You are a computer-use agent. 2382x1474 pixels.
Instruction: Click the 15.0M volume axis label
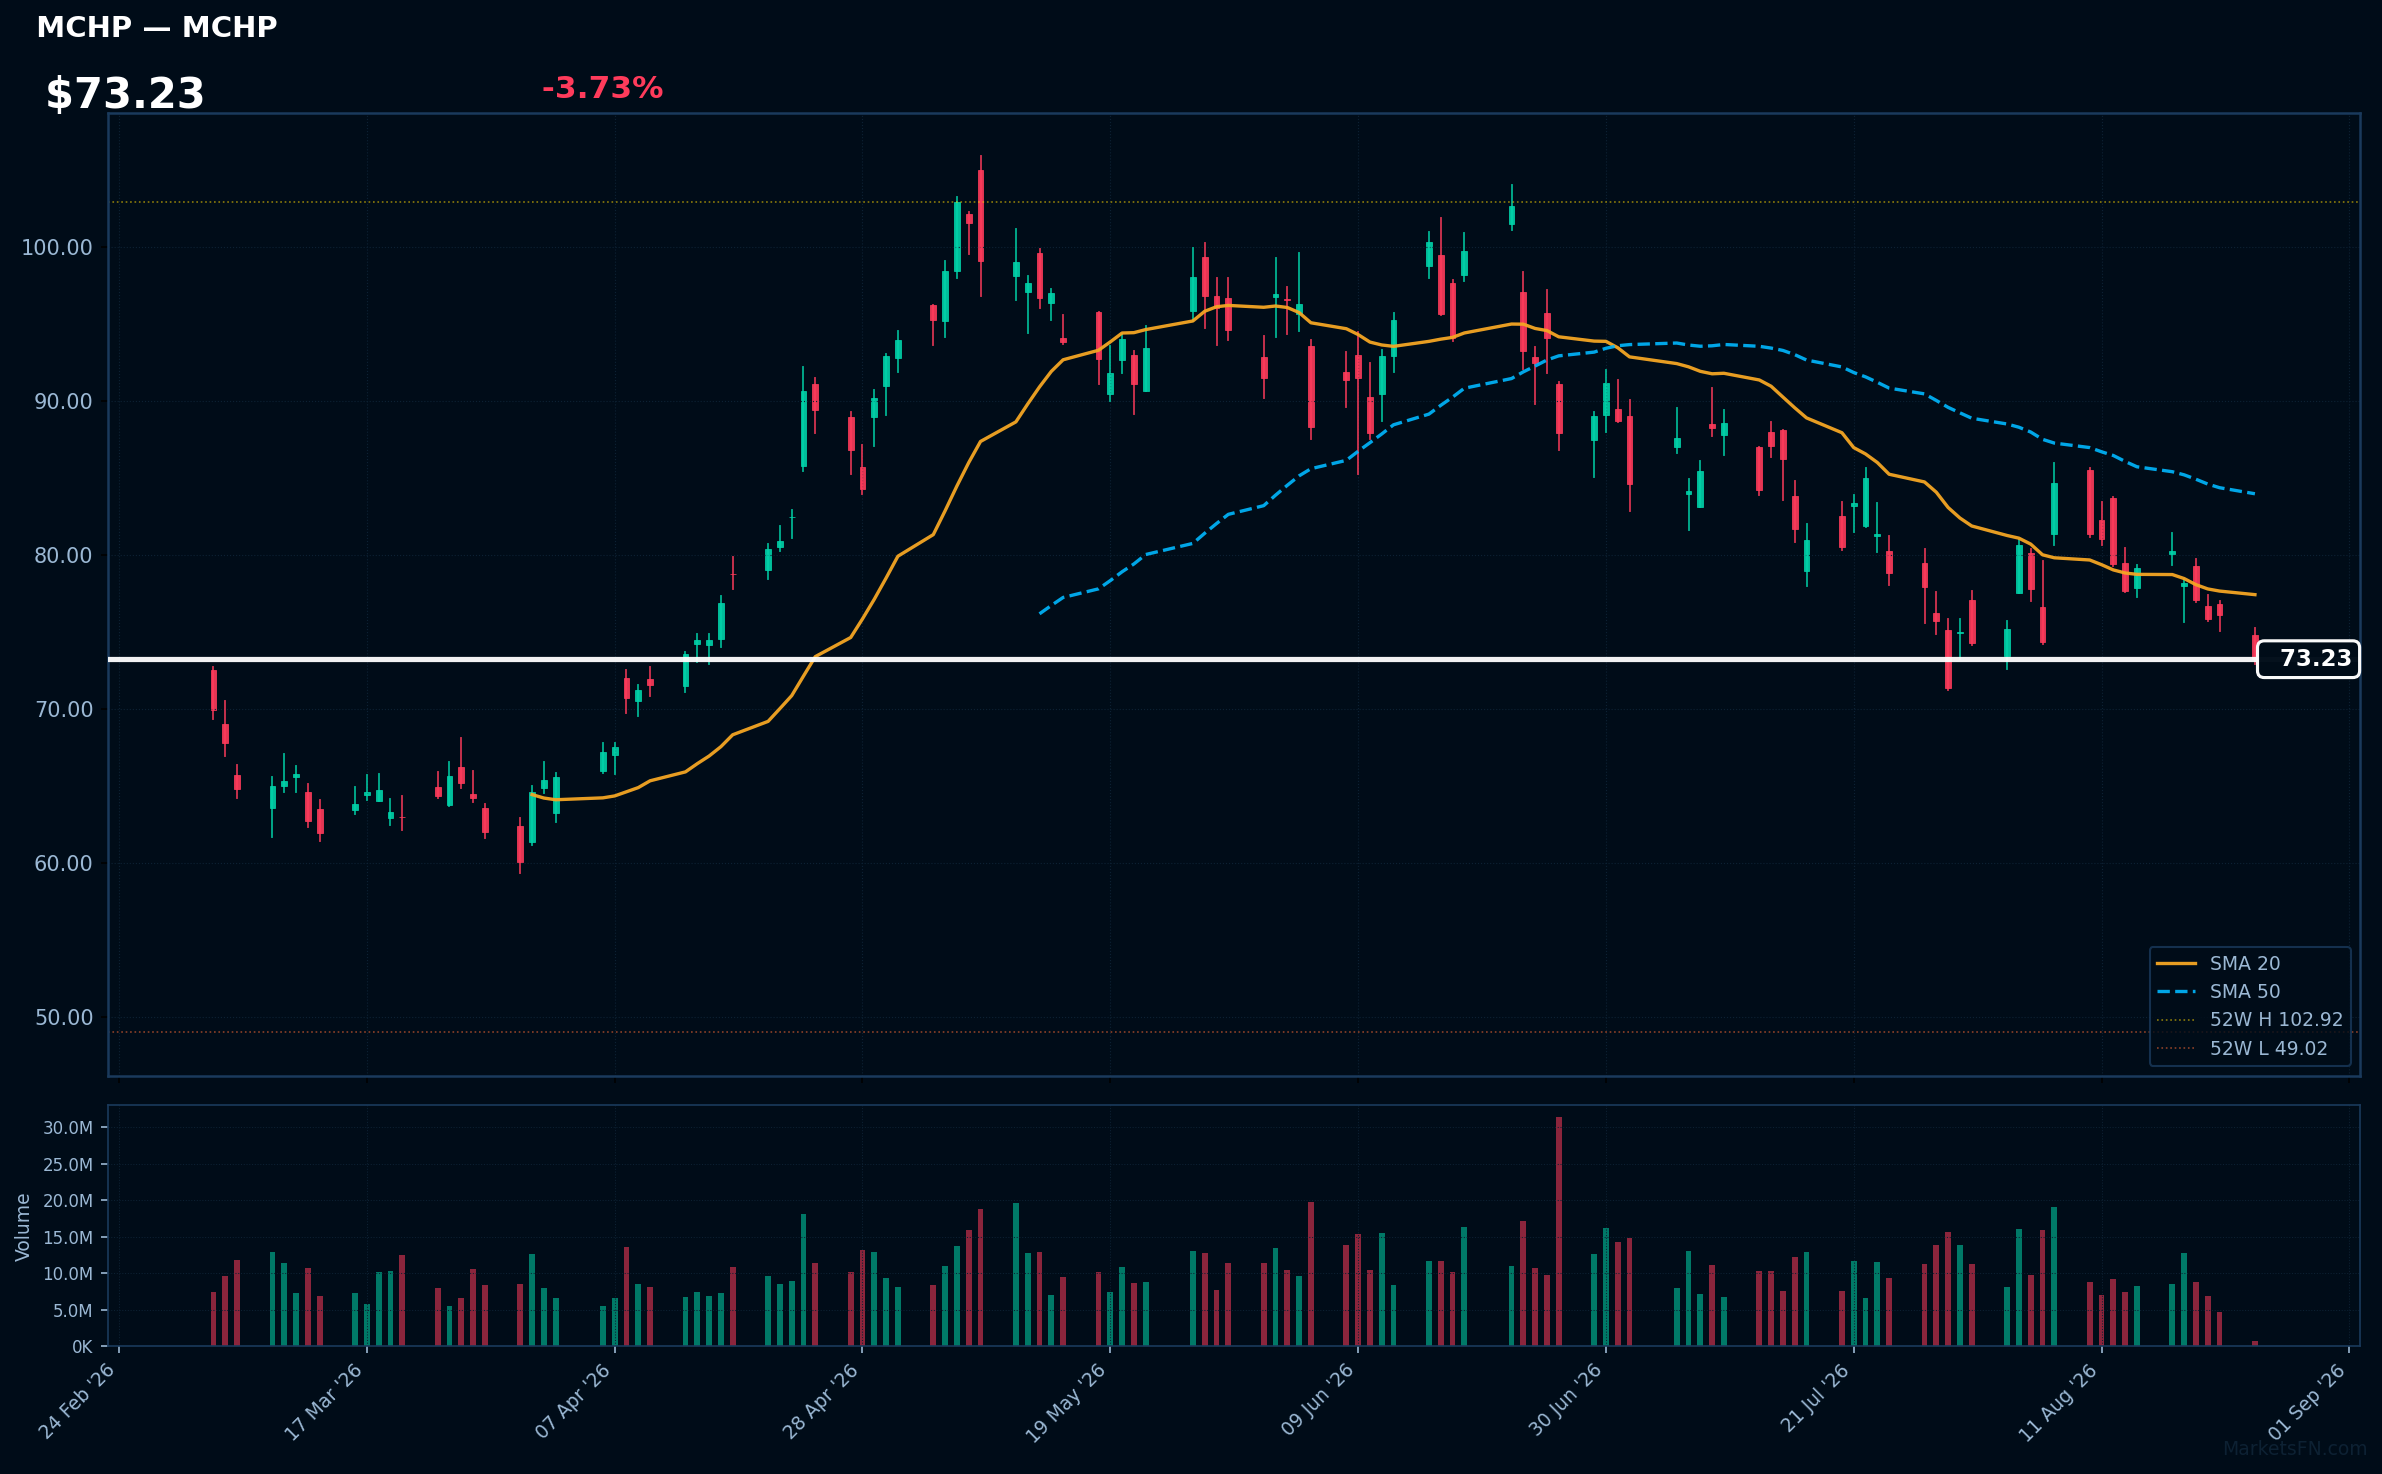[x=68, y=1237]
